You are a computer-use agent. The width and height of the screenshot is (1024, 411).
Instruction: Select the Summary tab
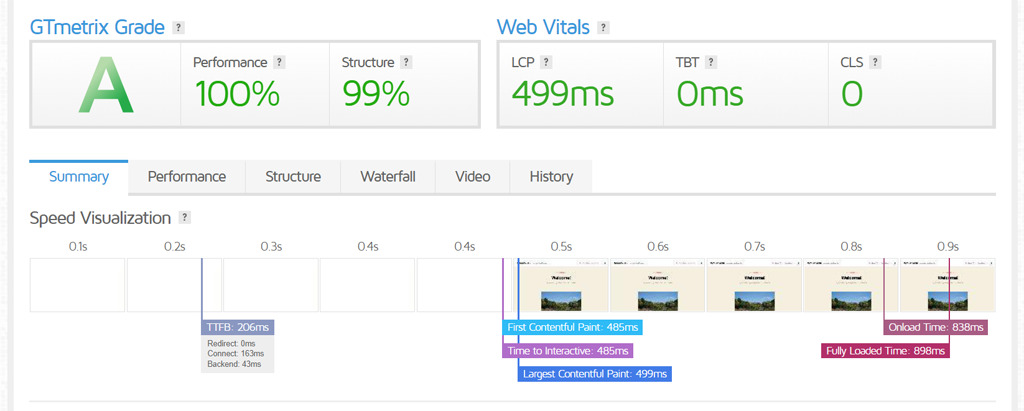coord(79,177)
